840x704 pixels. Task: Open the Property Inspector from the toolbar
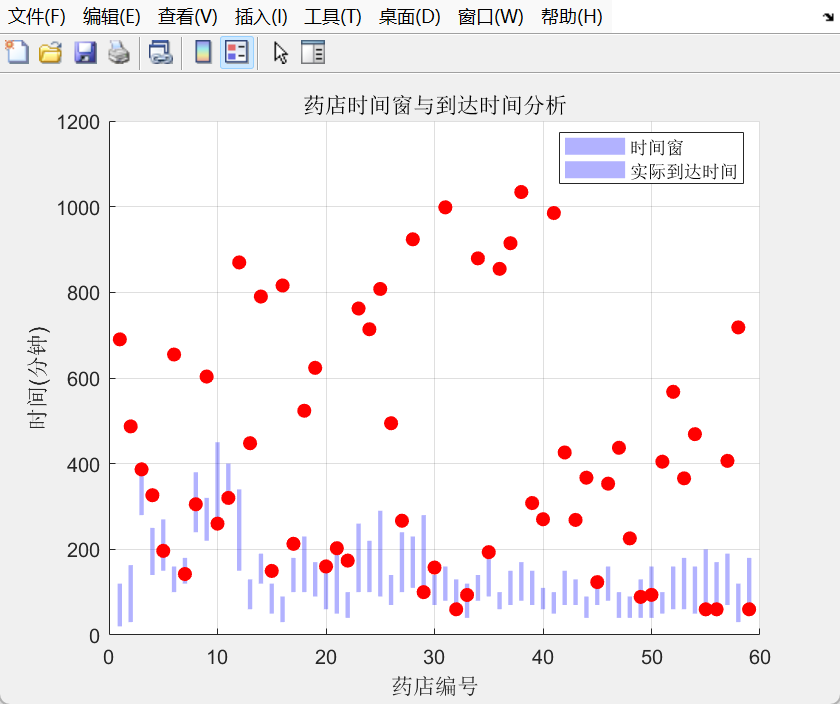313,53
